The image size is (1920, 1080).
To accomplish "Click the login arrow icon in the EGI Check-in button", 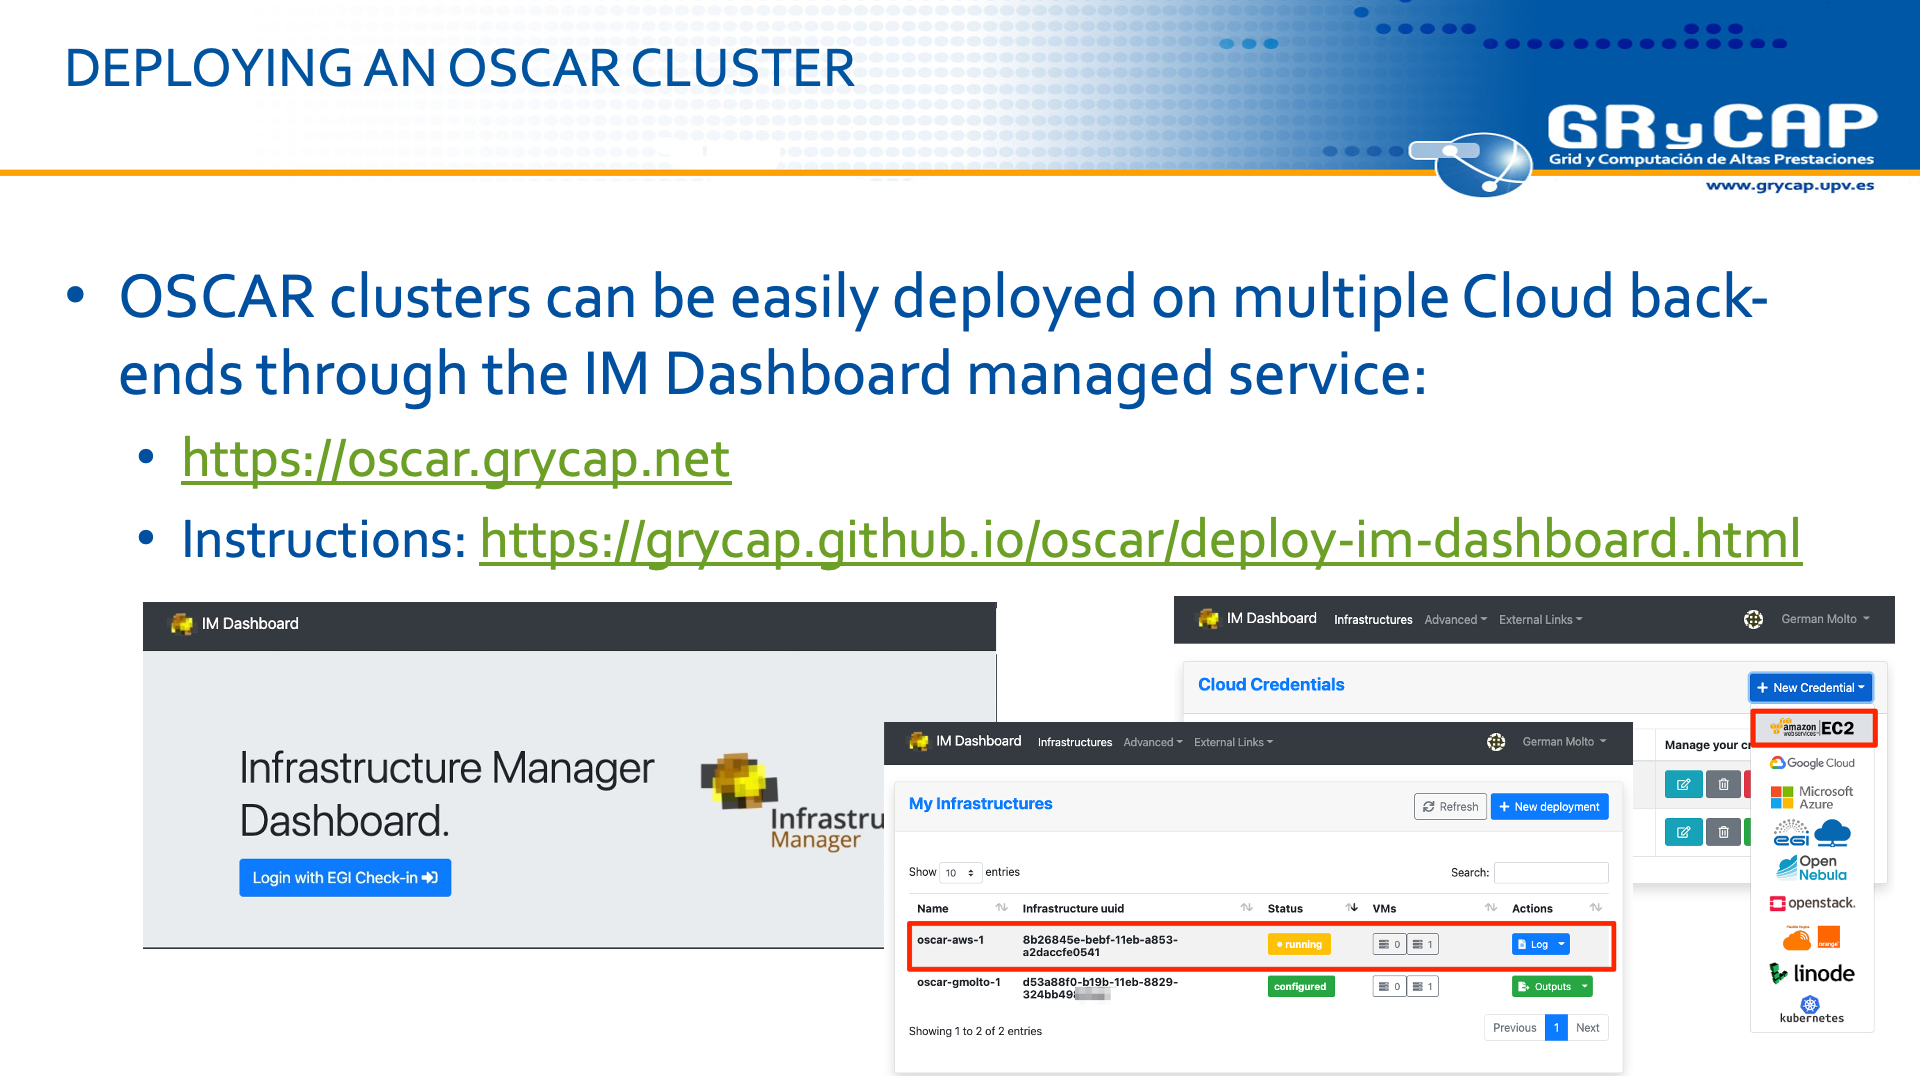I will pos(430,878).
